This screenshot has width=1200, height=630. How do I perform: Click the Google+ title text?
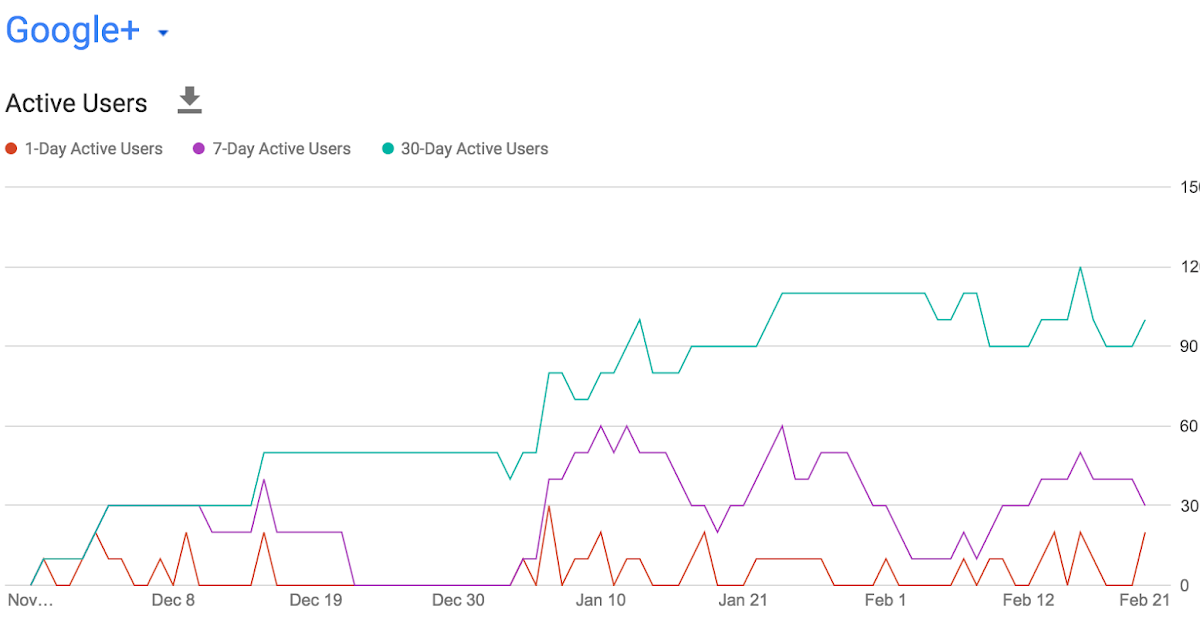[x=73, y=31]
